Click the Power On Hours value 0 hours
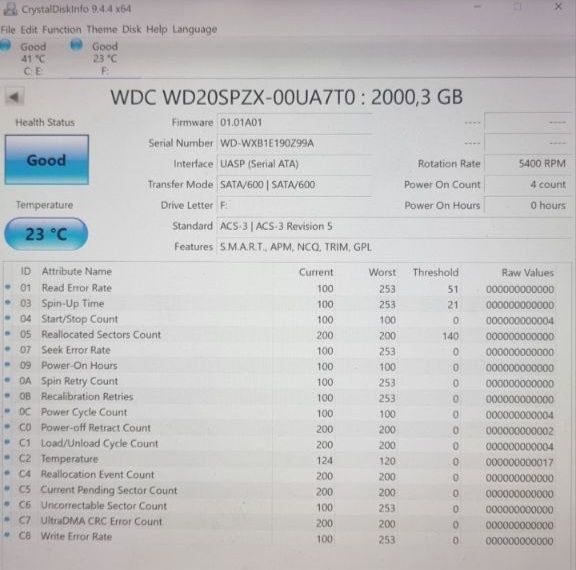Viewport: 576px width, 570px height. [527, 205]
